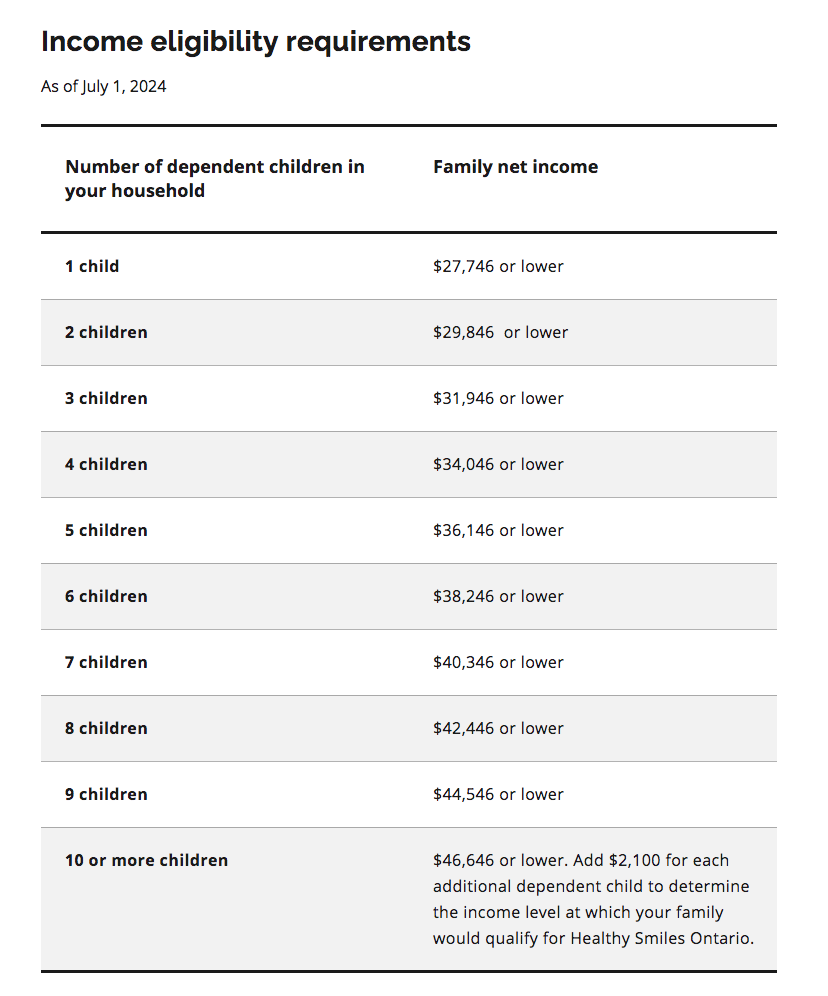
Task: Click the '10 or more children' row label
Action: click(146, 861)
